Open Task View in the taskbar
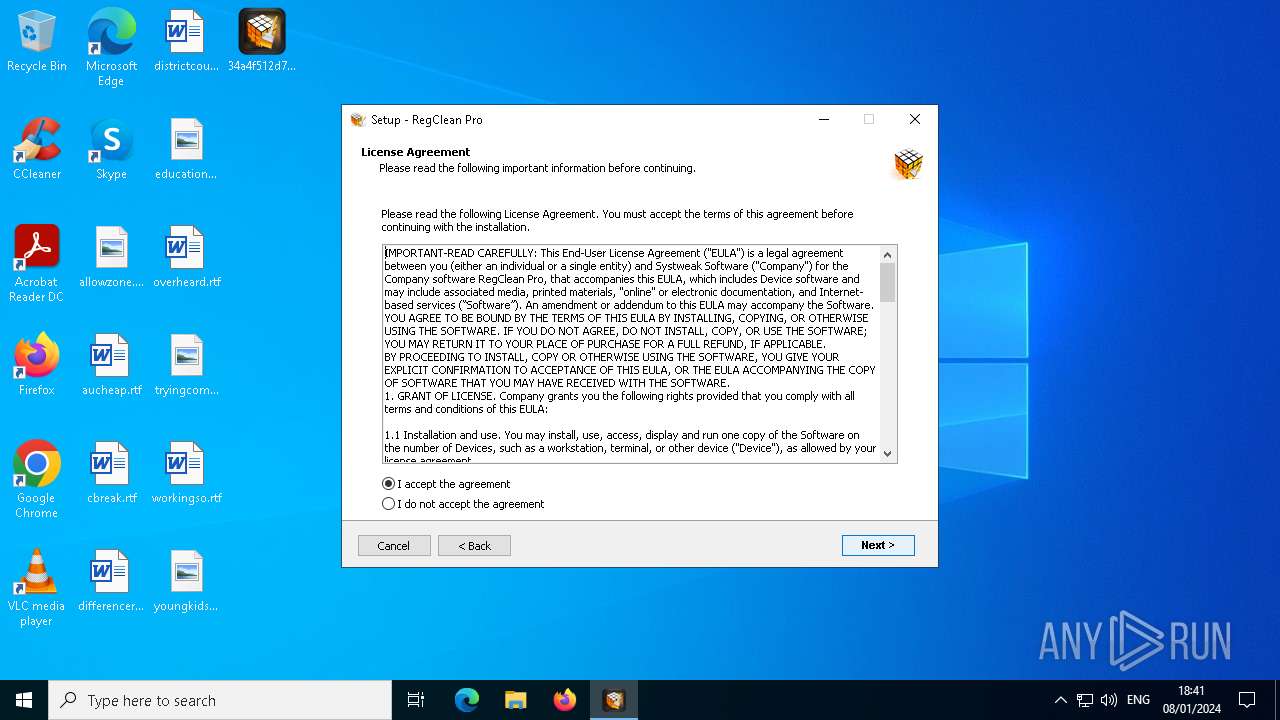The height and width of the screenshot is (720, 1280). [416, 700]
